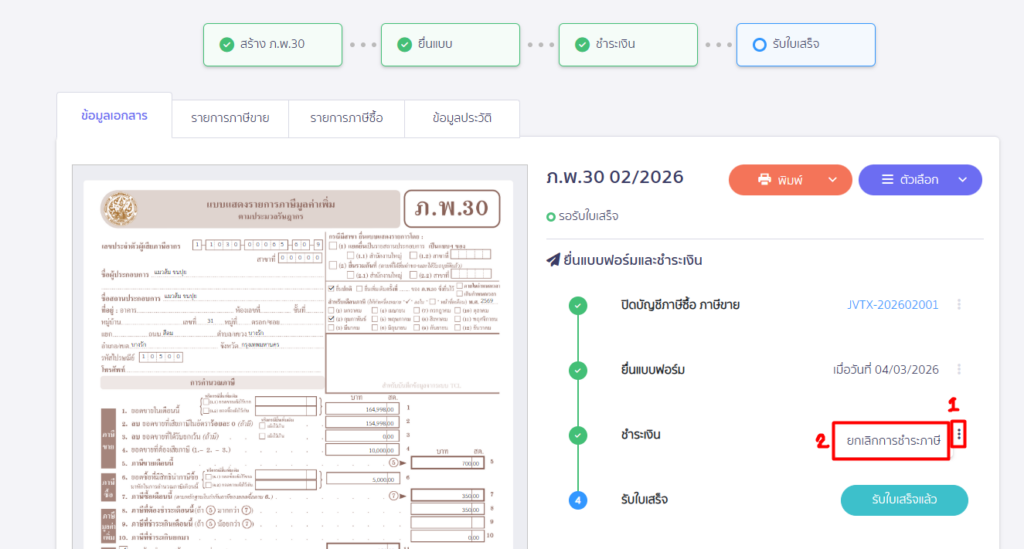Switch to รายการภาษีซื้อ tab
The image size is (1024, 549).
pyautogui.click(x=346, y=118)
